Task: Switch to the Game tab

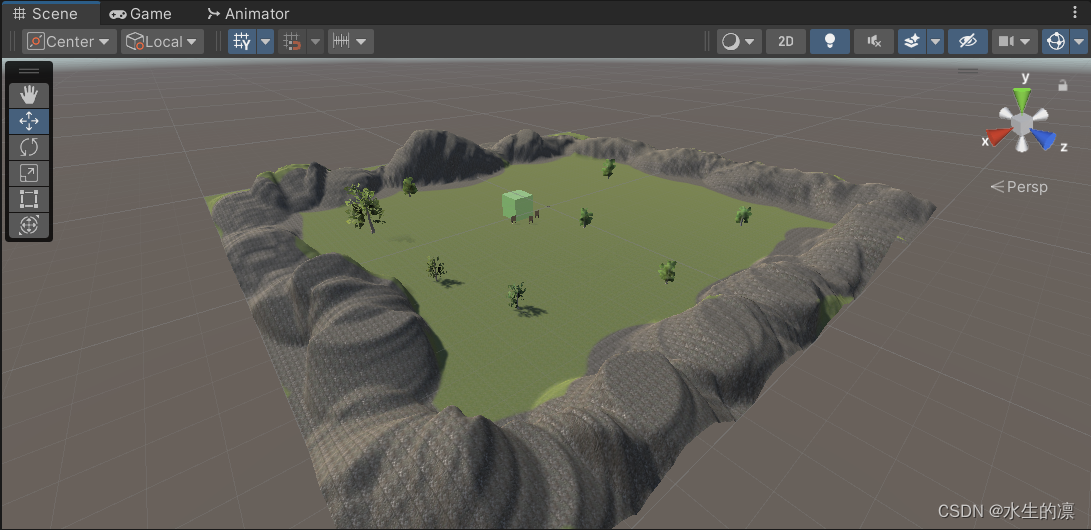Action: (x=141, y=13)
